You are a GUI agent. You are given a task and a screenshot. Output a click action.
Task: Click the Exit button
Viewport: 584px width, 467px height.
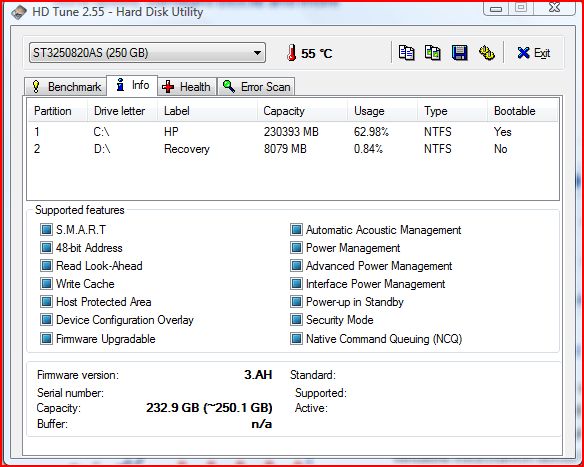(x=534, y=53)
